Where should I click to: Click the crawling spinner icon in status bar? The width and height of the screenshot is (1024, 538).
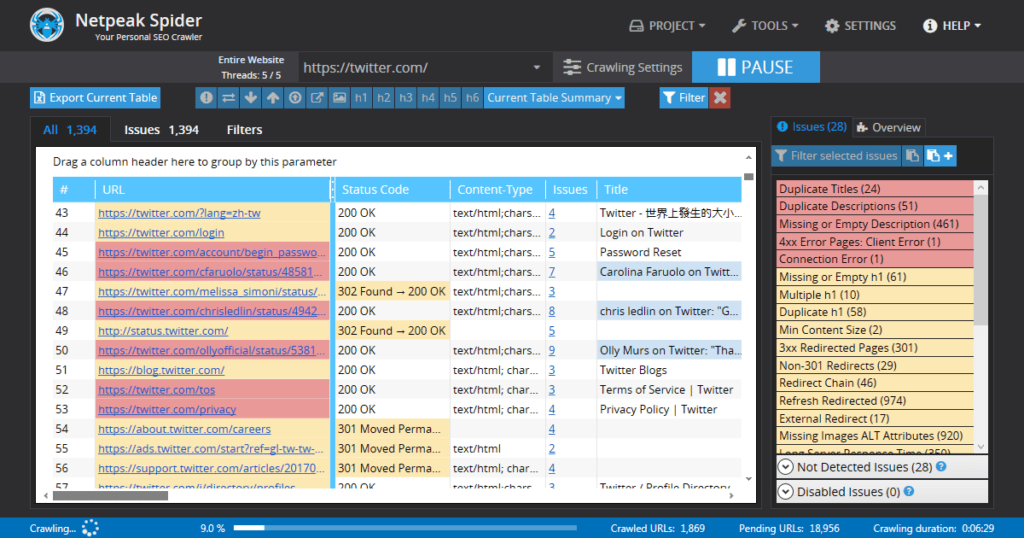(90, 528)
